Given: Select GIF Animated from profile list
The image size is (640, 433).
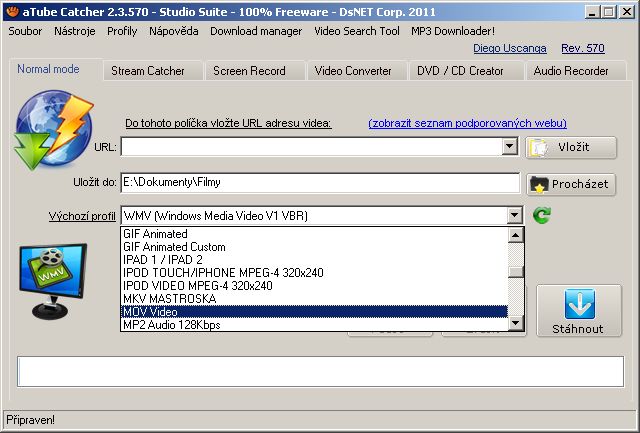Looking at the screenshot, I should [x=314, y=234].
